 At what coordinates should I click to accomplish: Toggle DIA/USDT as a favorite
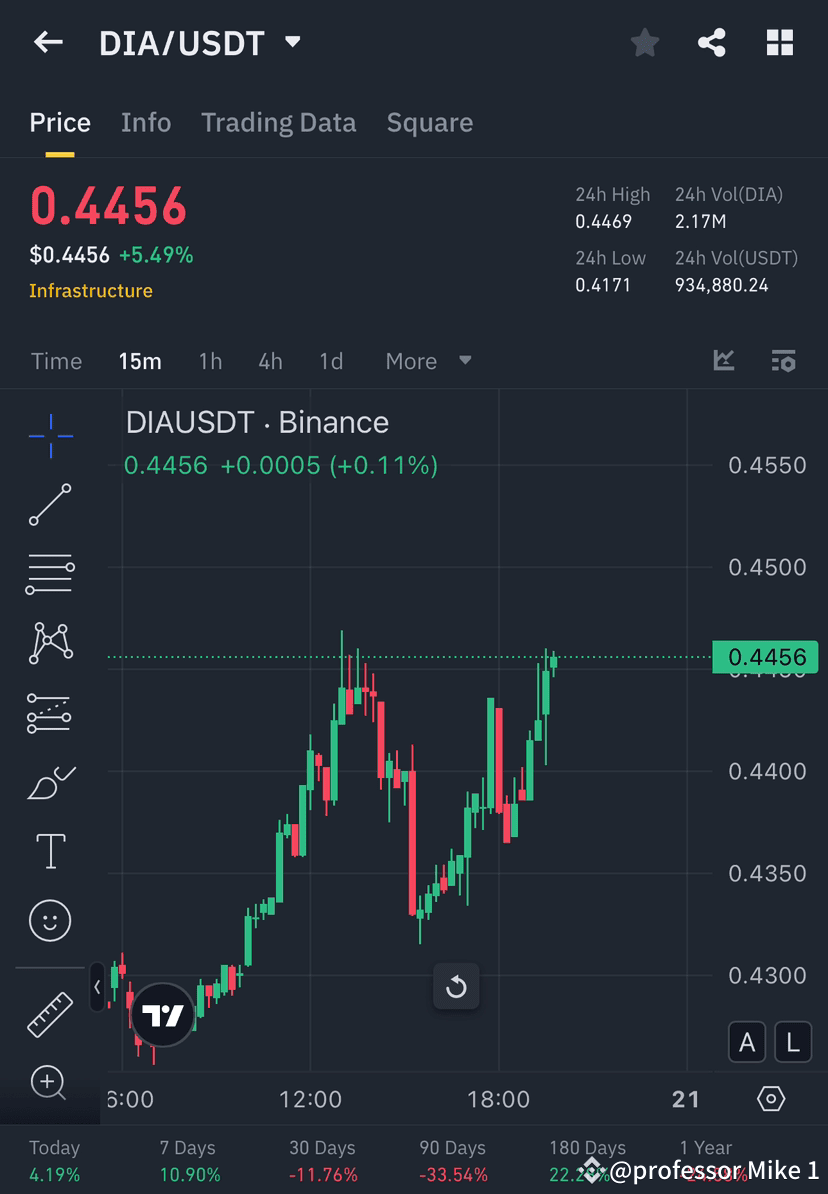click(x=644, y=42)
